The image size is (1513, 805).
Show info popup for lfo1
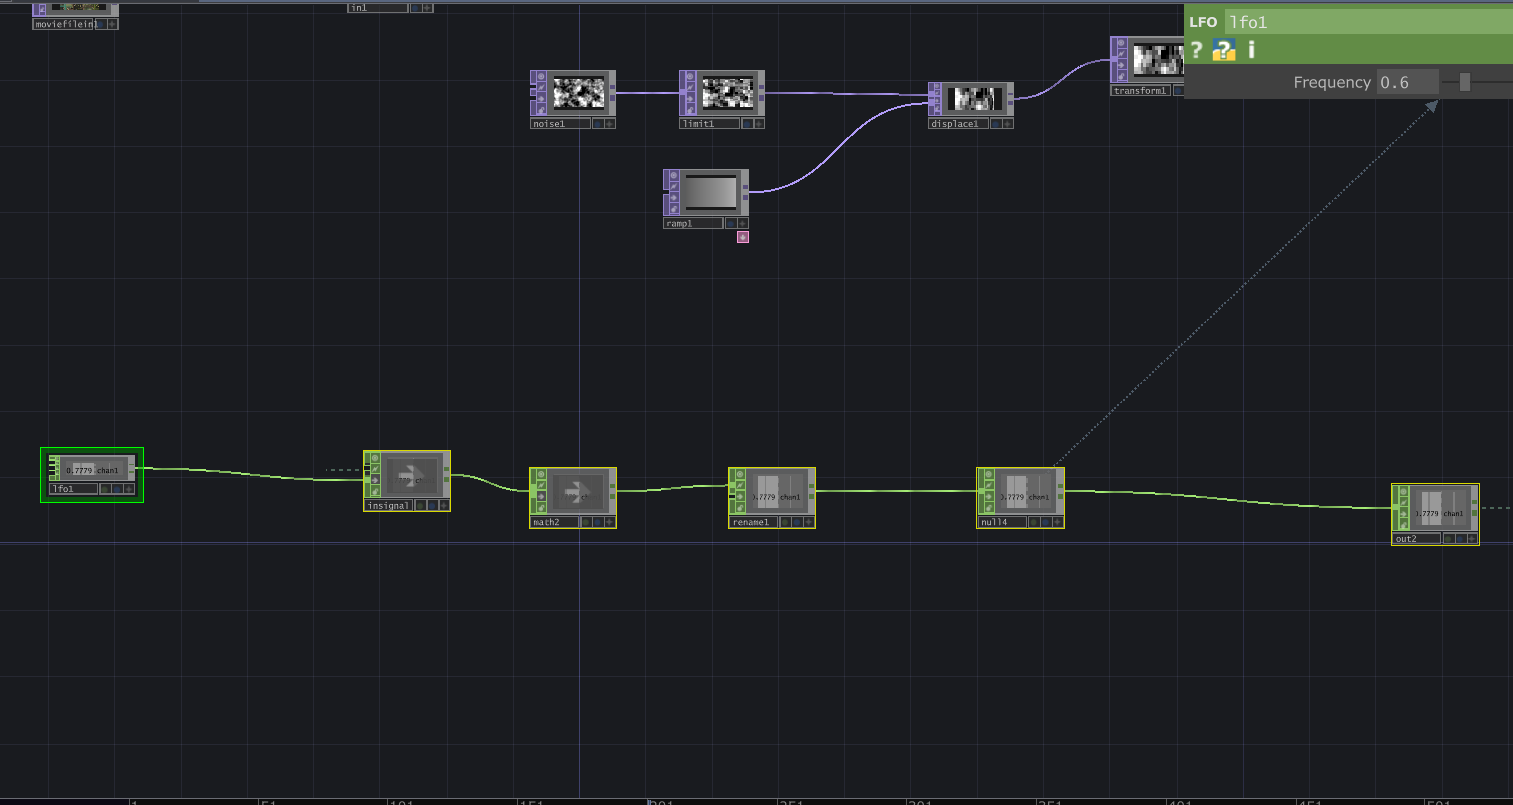1251,50
